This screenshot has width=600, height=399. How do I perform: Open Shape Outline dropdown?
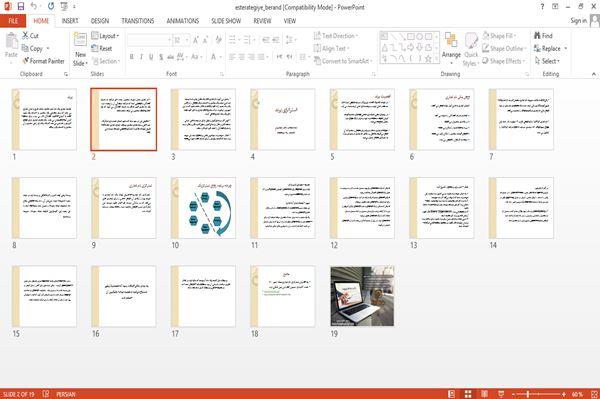pos(504,48)
